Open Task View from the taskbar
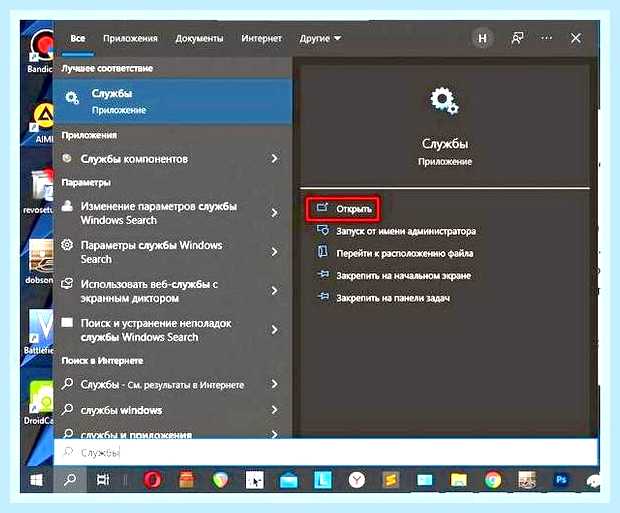This screenshot has width=620, height=513. (103, 480)
